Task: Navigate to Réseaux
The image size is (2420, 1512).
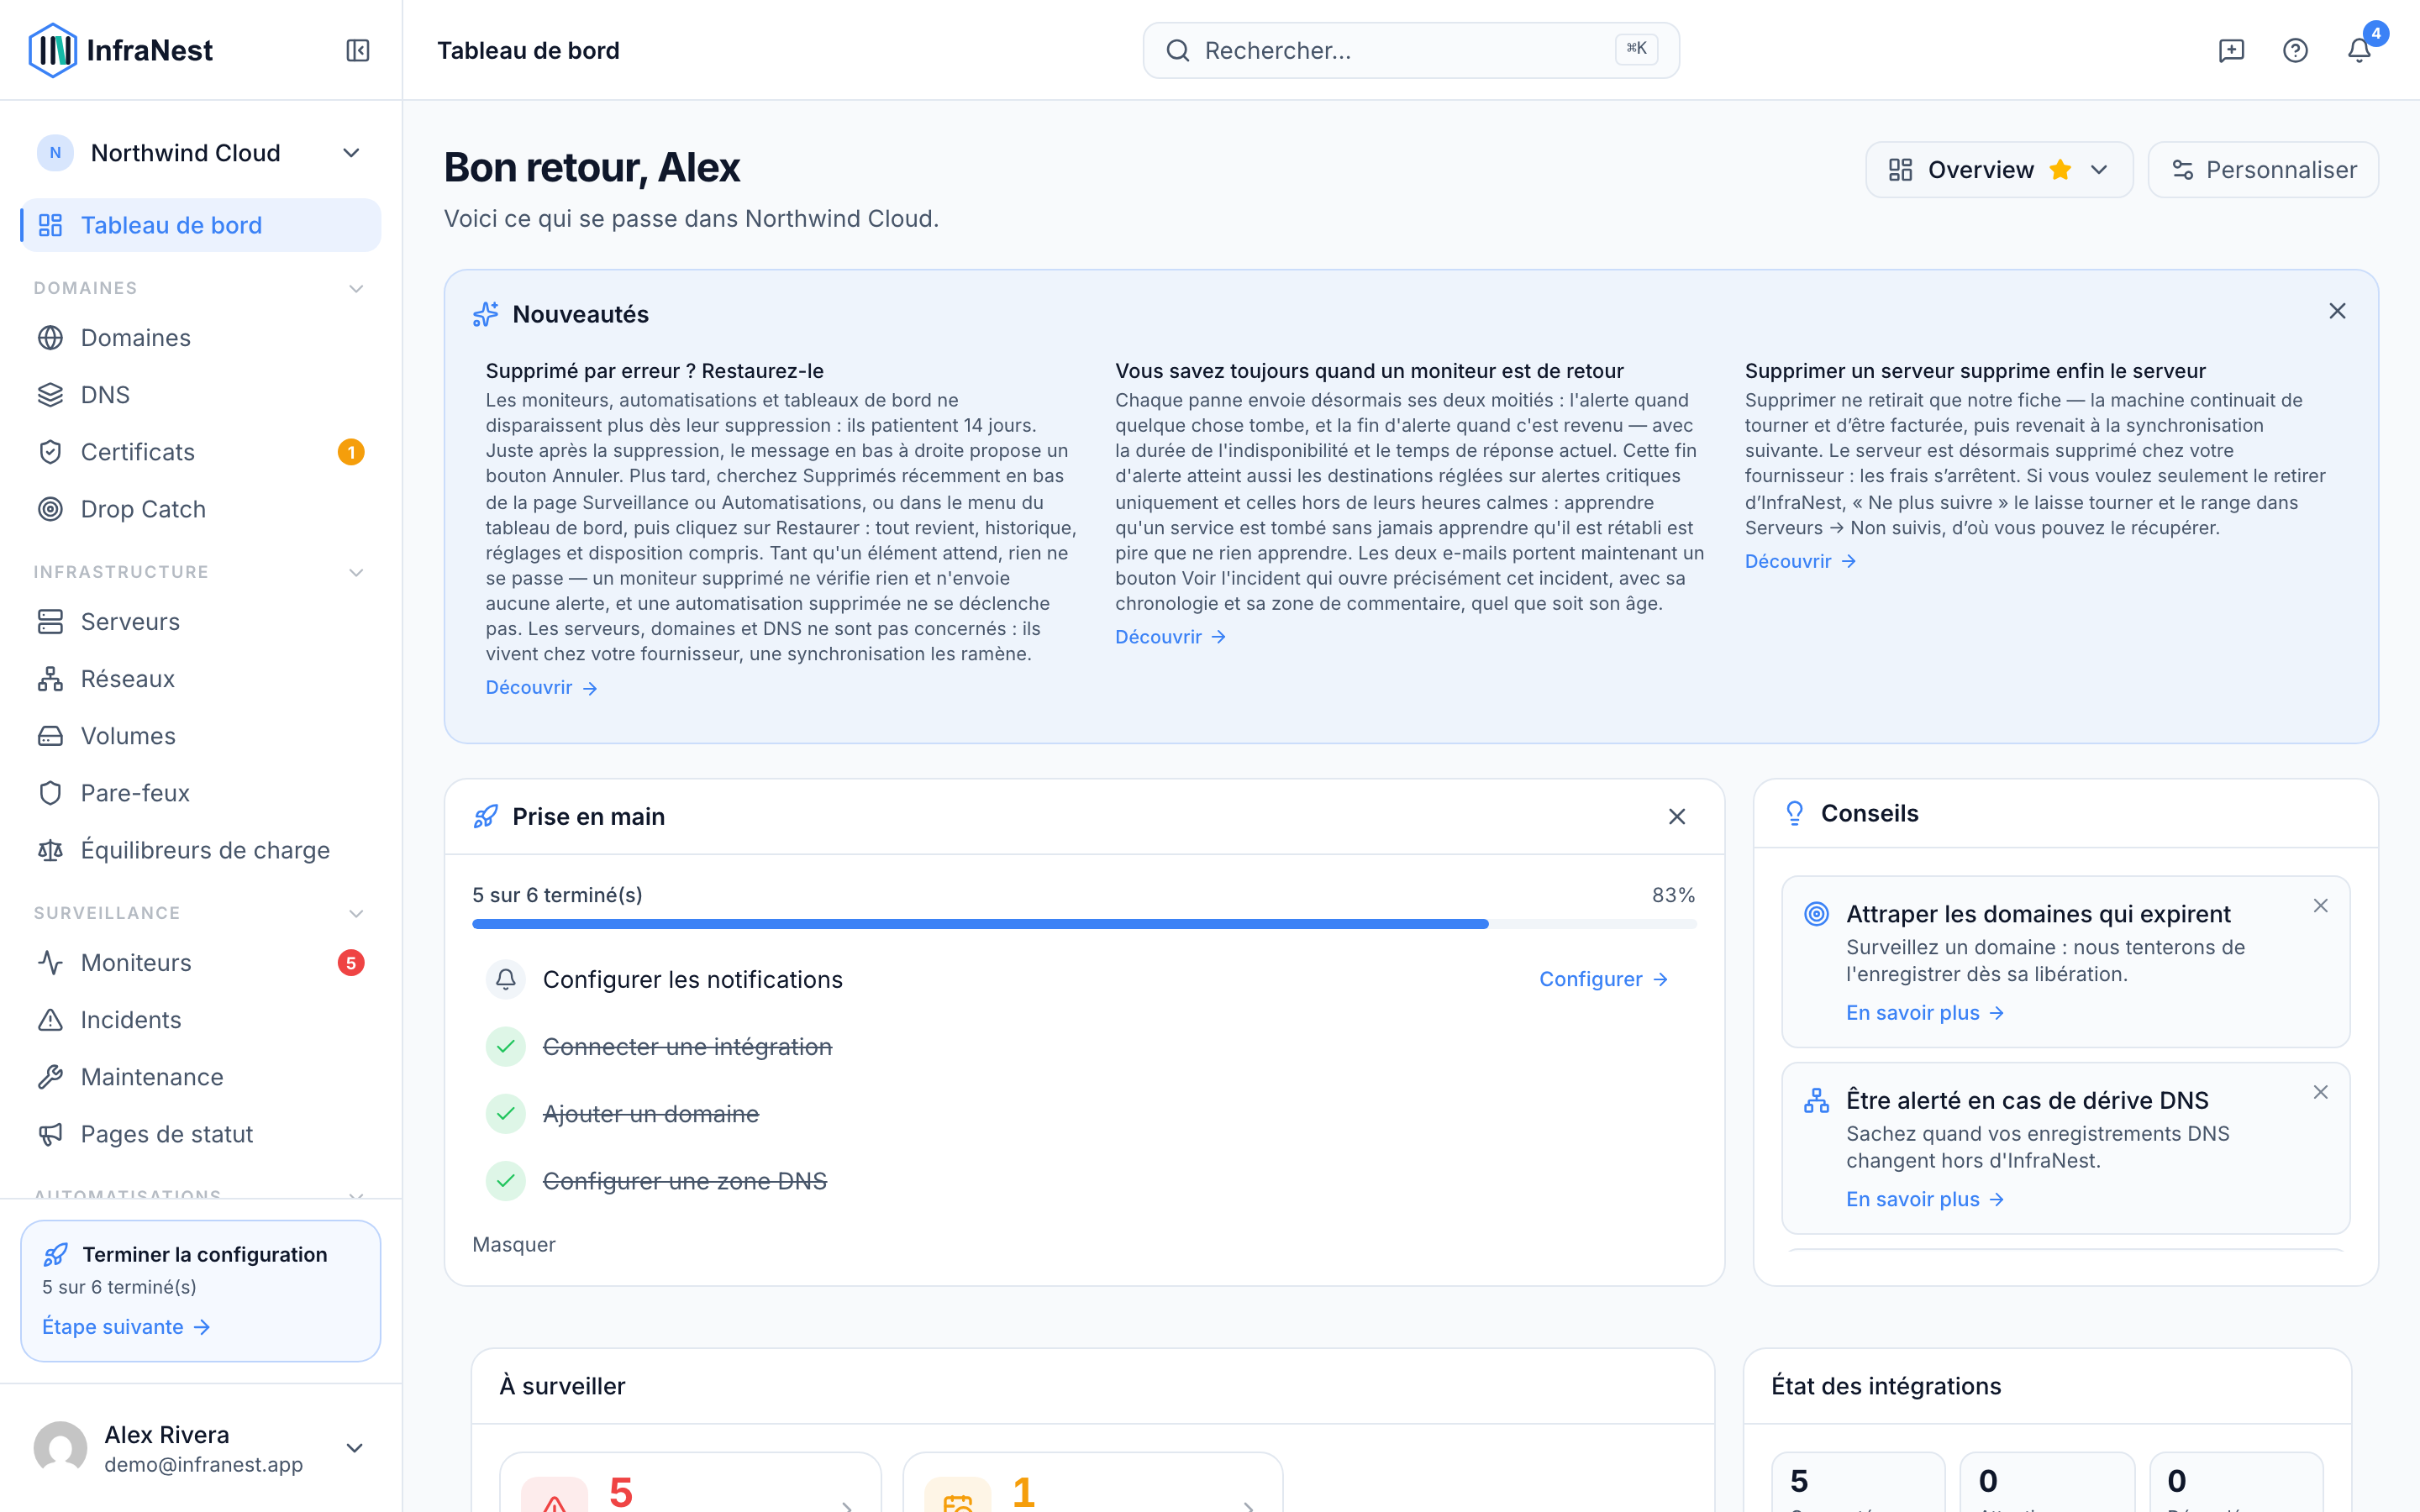Action: [x=200, y=679]
